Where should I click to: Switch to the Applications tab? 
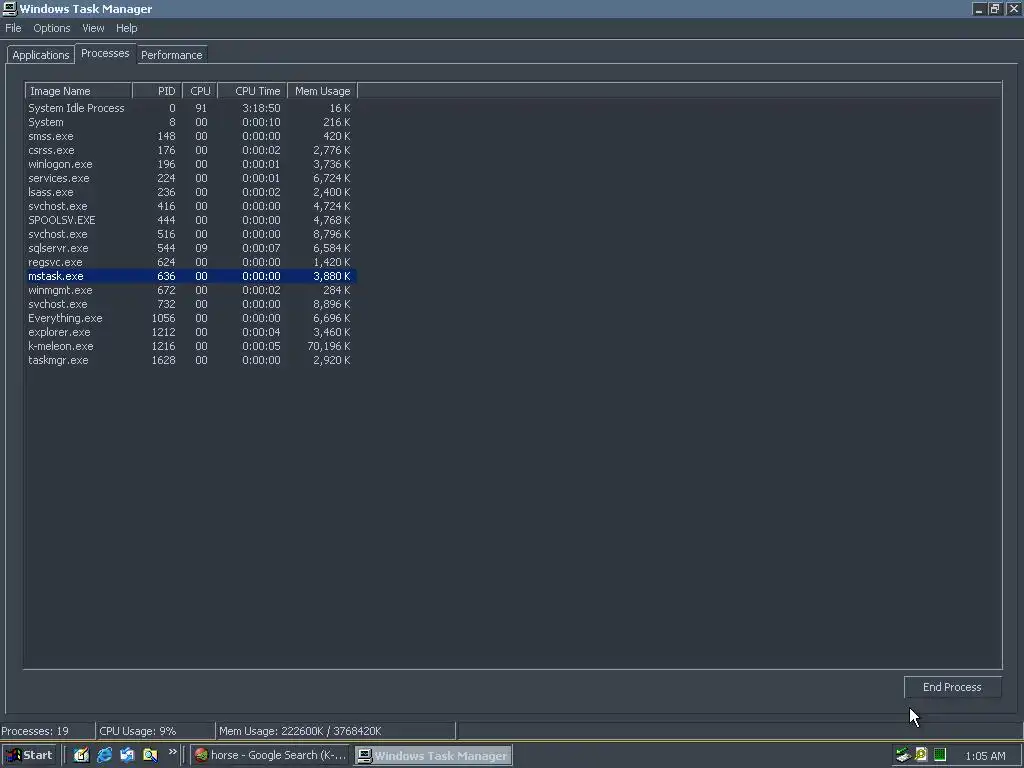(x=40, y=55)
